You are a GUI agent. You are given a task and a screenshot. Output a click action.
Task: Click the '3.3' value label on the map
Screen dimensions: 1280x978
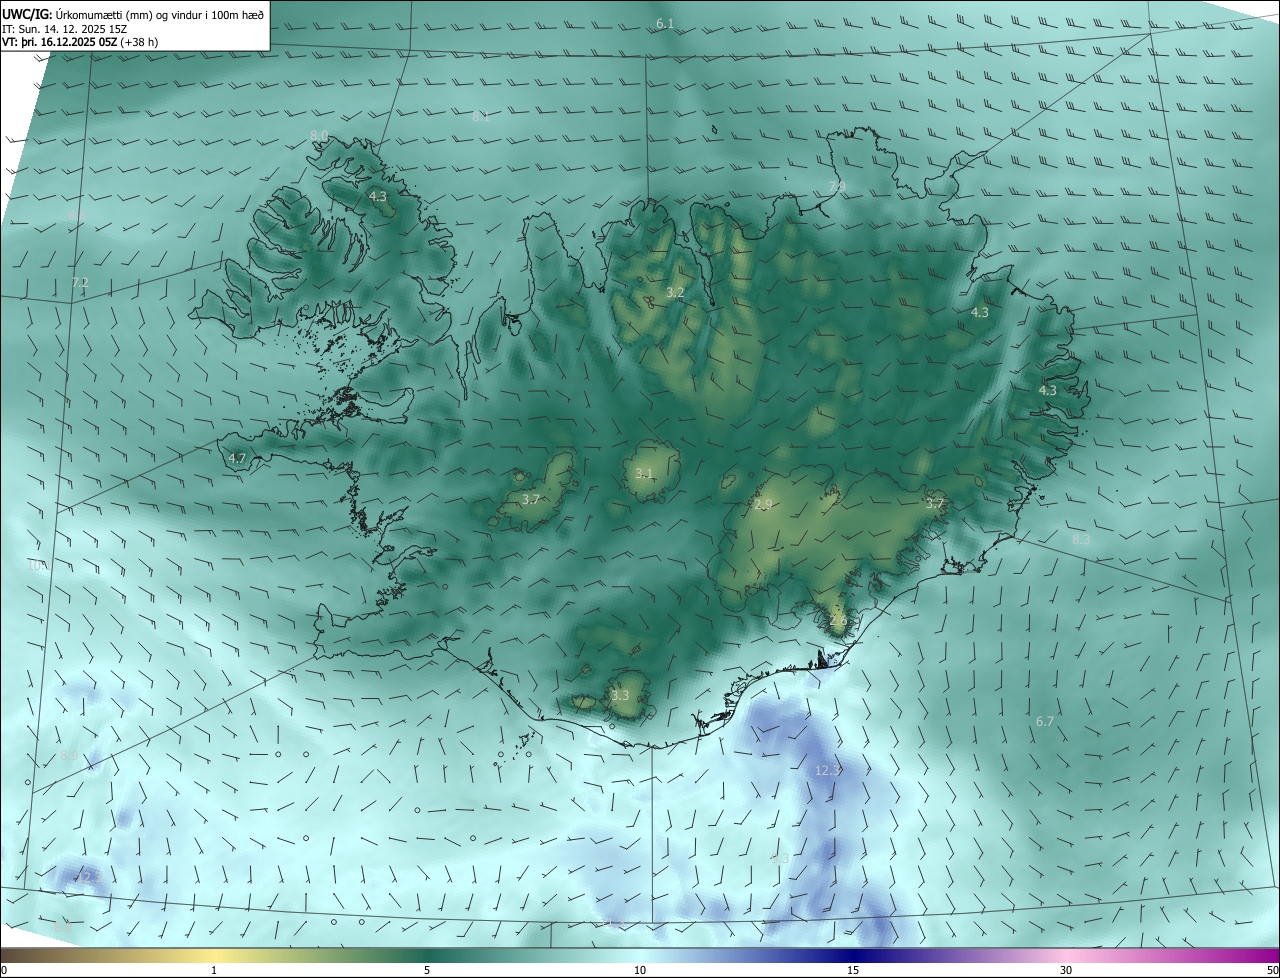[620, 695]
